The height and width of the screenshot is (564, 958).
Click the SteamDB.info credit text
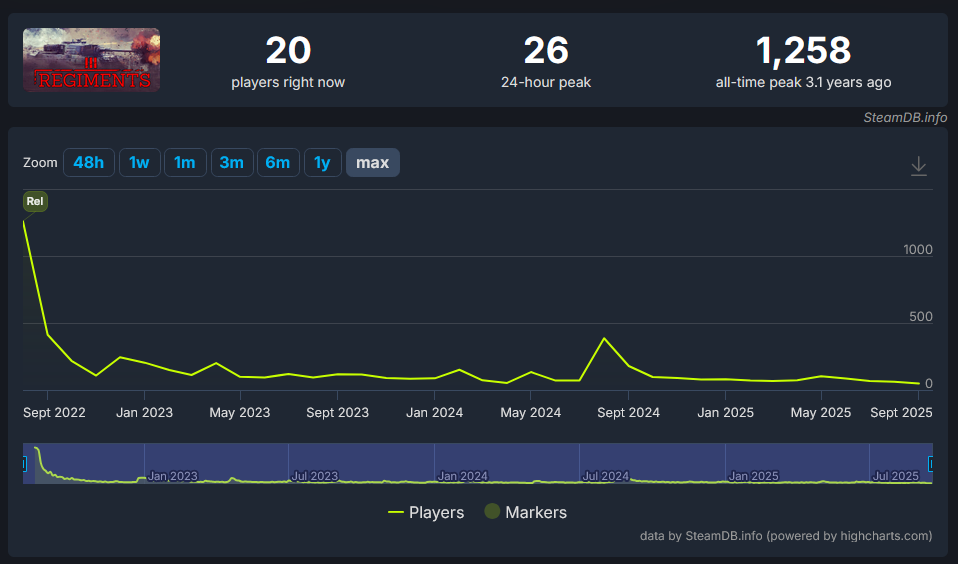coord(905,117)
